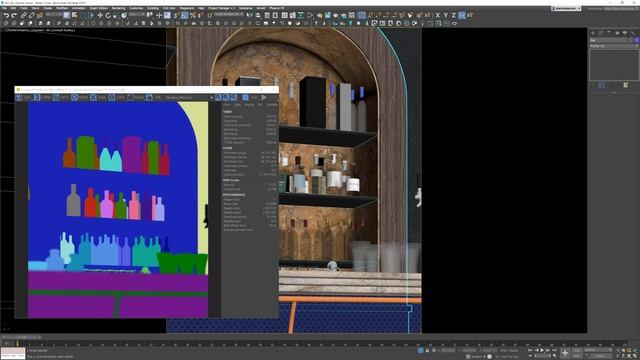Click the Select and Place tool
Image resolution: width=640 pixels, height=360 pixels.
[x=124, y=15]
